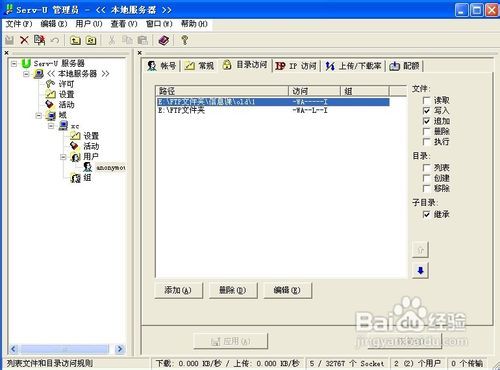
Task: Open the 帮助(H) menu
Action: tap(194, 24)
